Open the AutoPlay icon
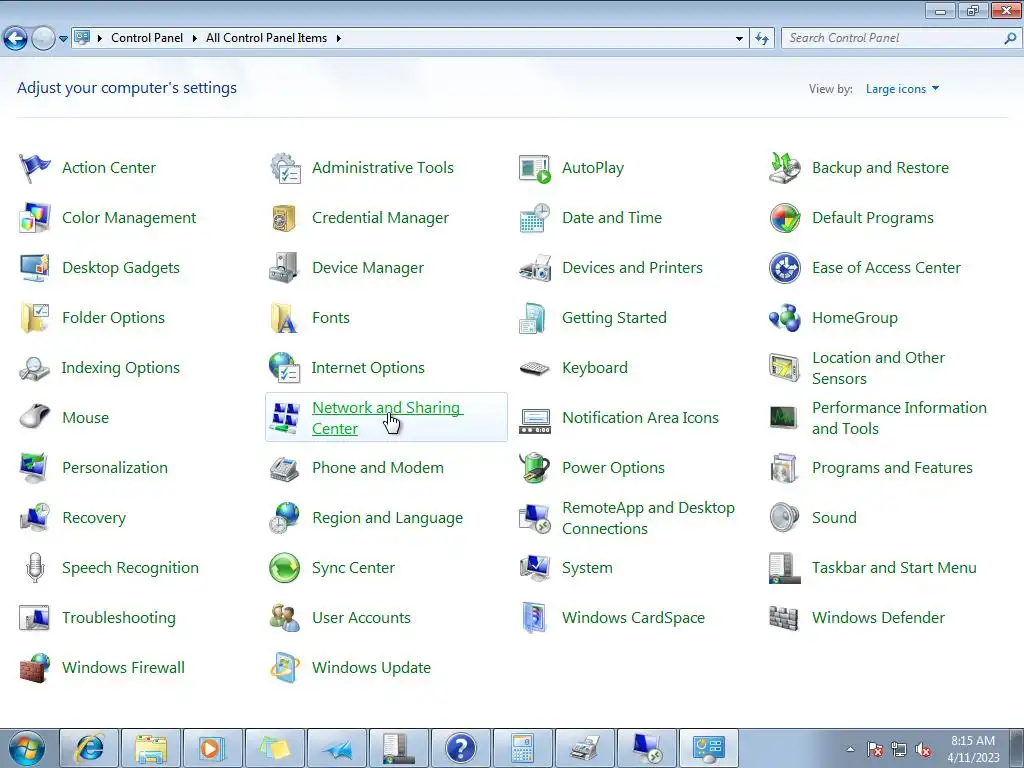The image size is (1024, 768). [535, 168]
